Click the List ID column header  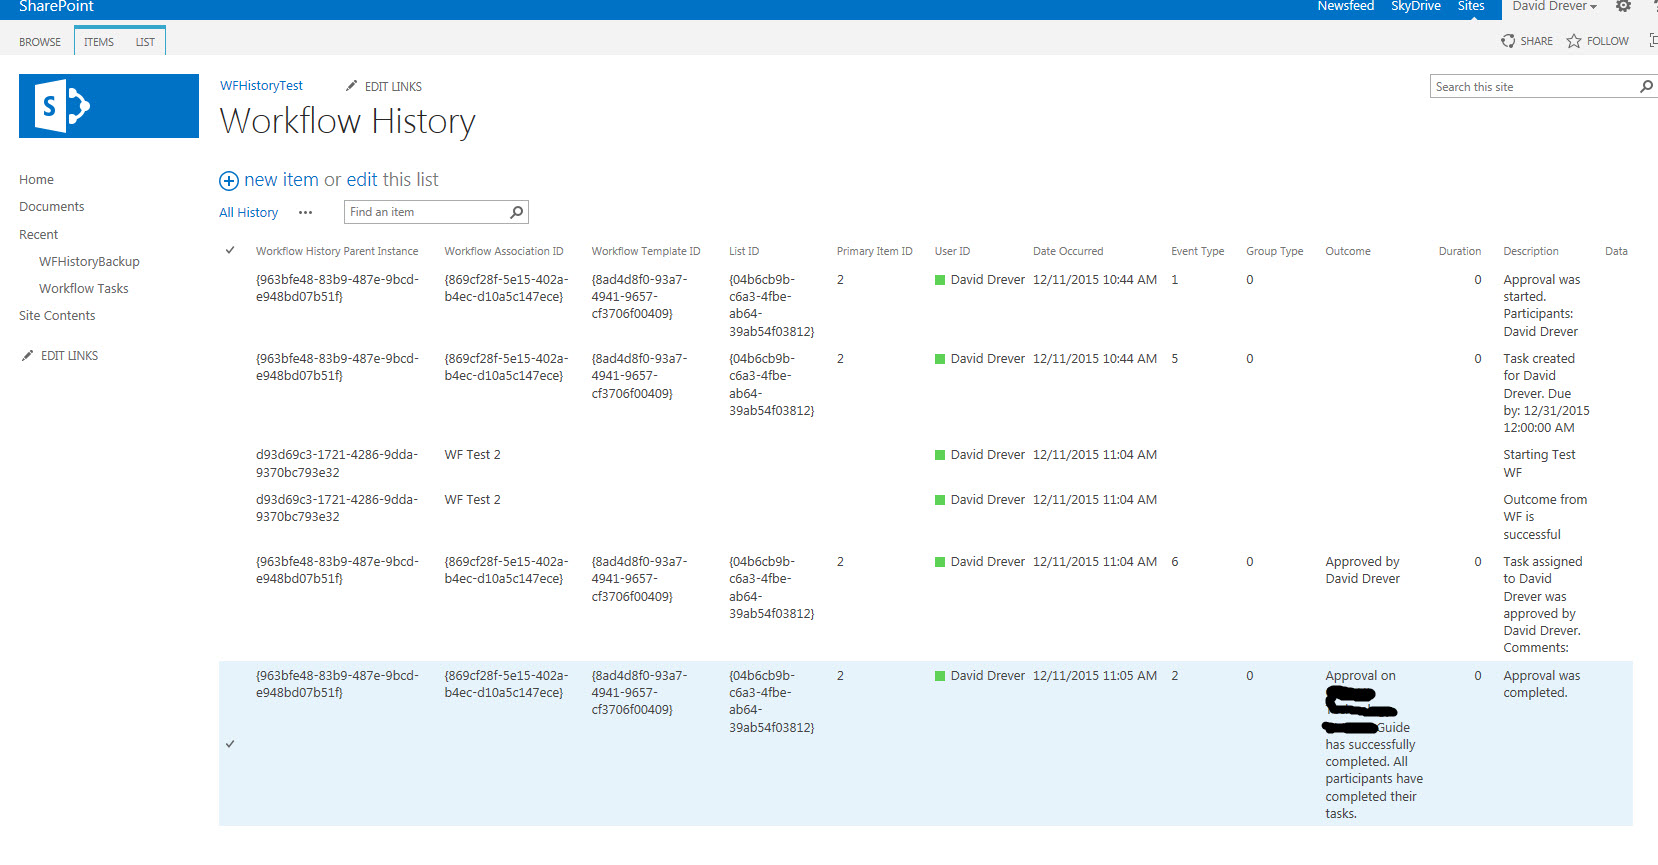point(744,251)
